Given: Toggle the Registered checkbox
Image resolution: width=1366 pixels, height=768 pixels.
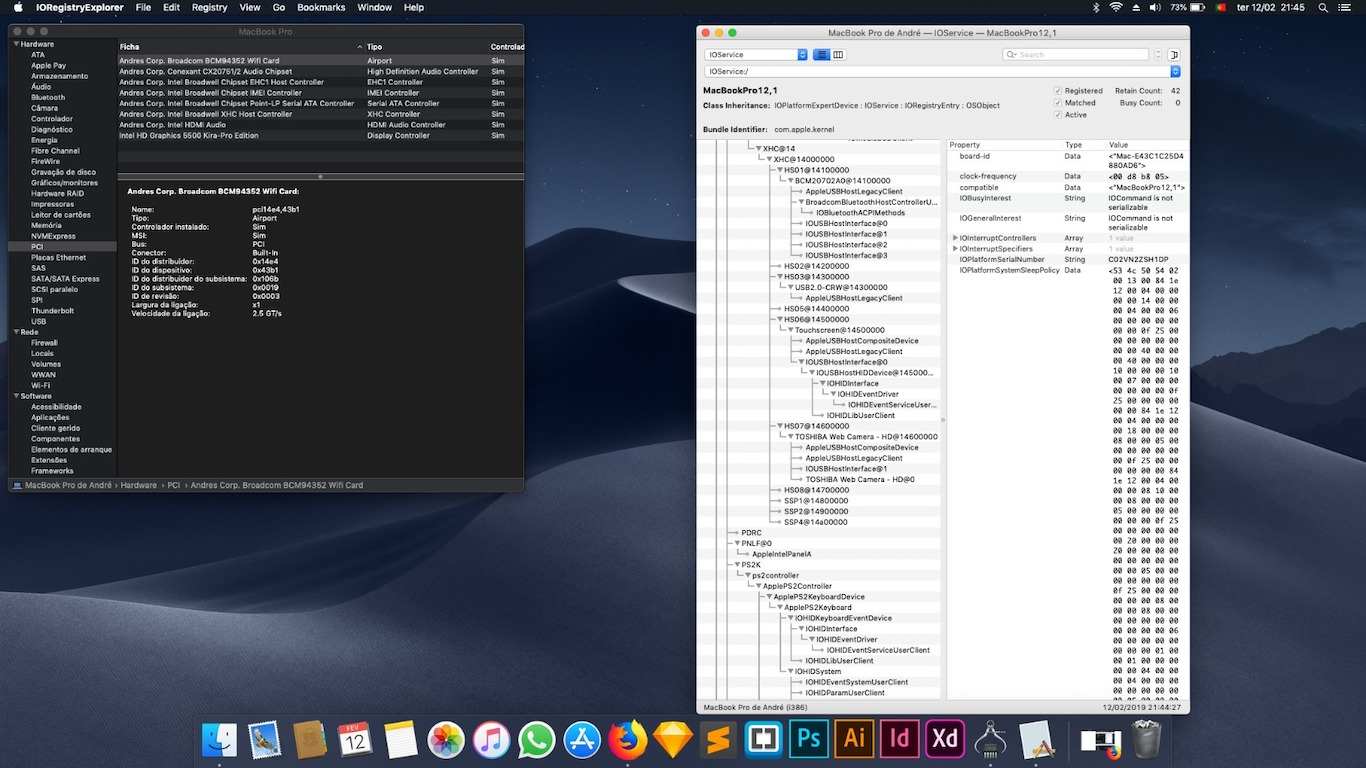Looking at the screenshot, I should [1058, 91].
